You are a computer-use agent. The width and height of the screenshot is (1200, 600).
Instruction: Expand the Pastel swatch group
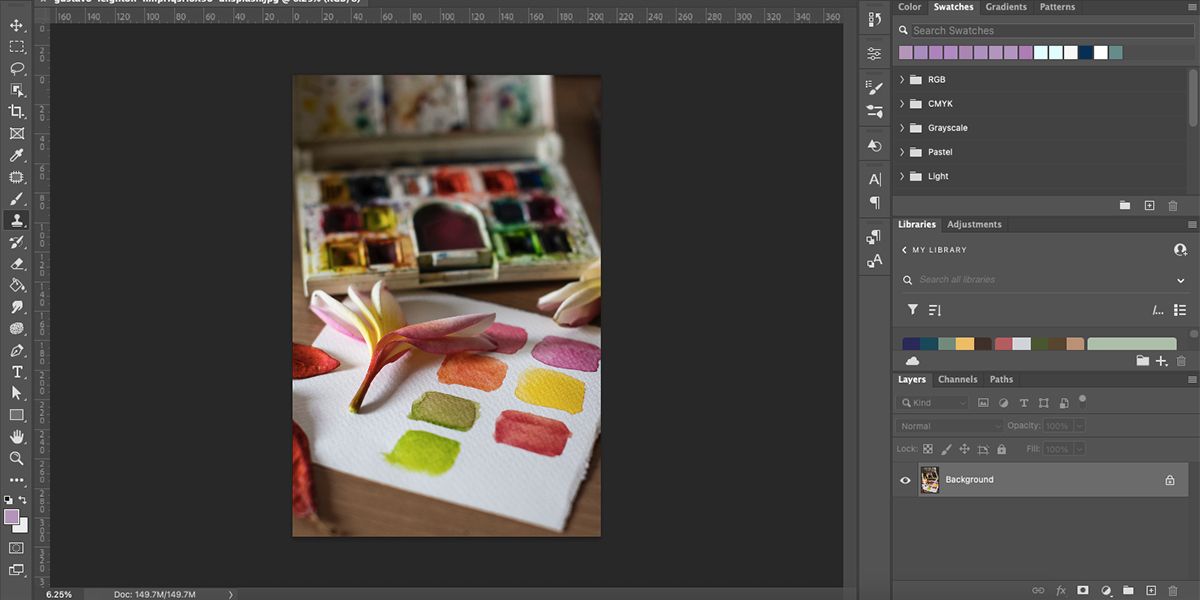coord(902,152)
